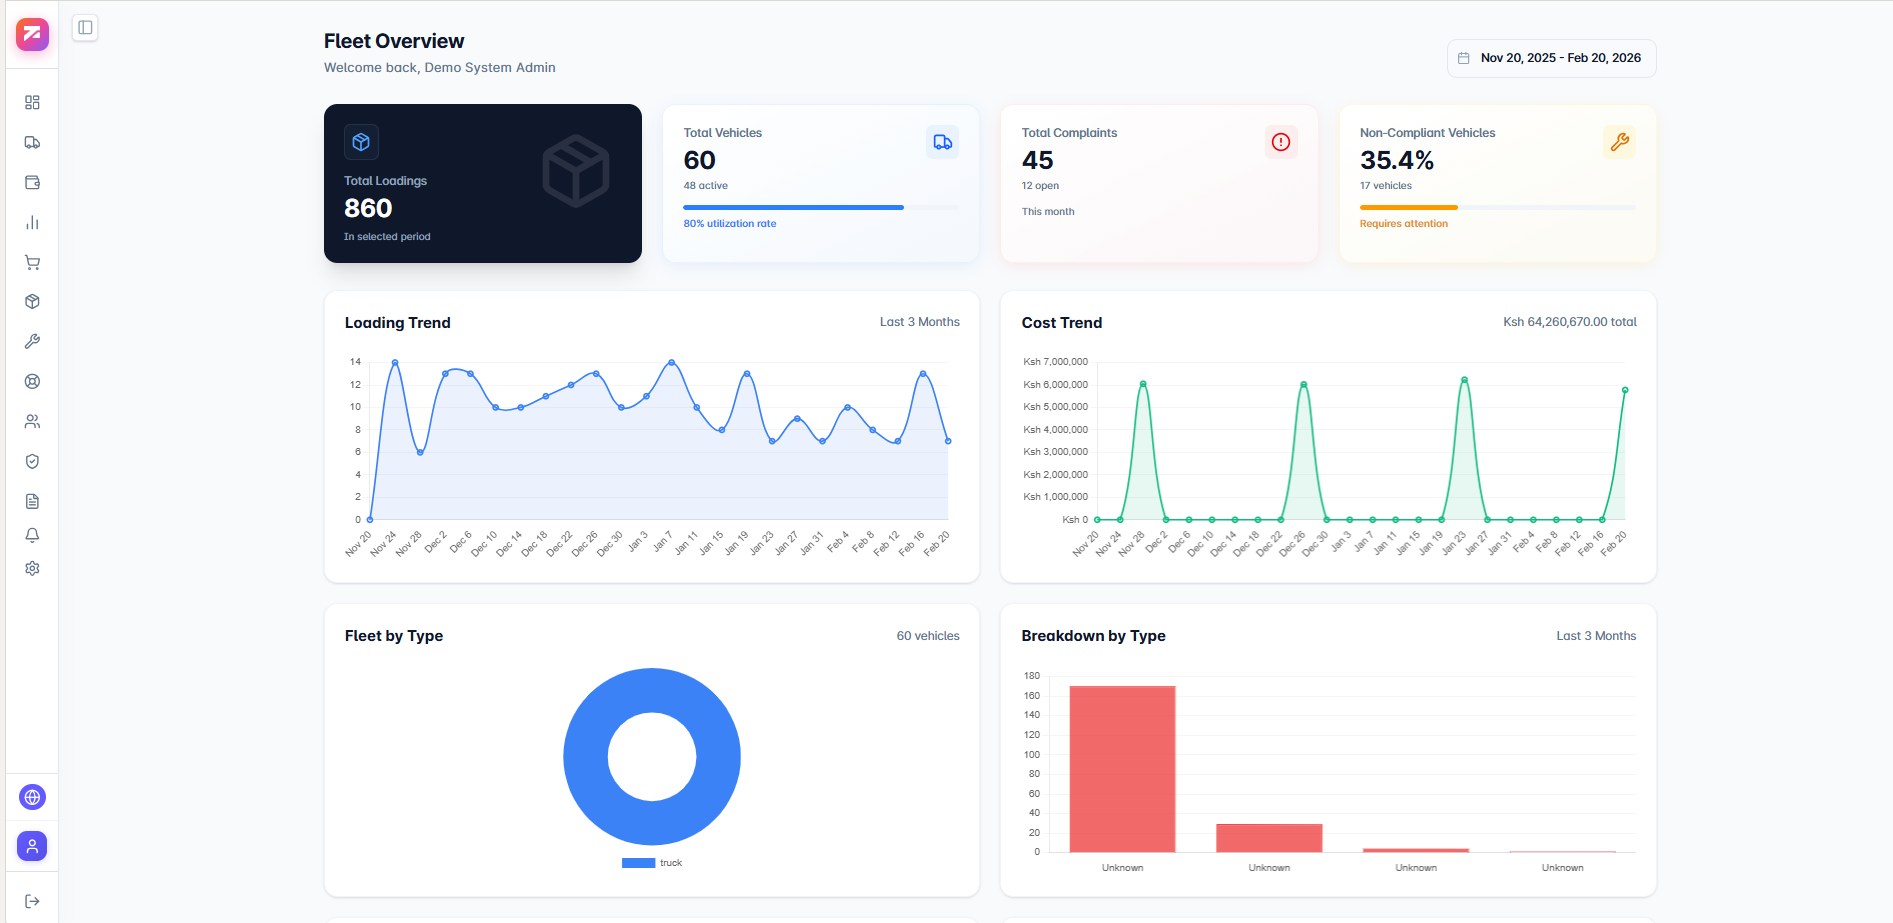Open the users icon in sidebar
The height and width of the screenshot is (923, 1893).
click(32, 421)
